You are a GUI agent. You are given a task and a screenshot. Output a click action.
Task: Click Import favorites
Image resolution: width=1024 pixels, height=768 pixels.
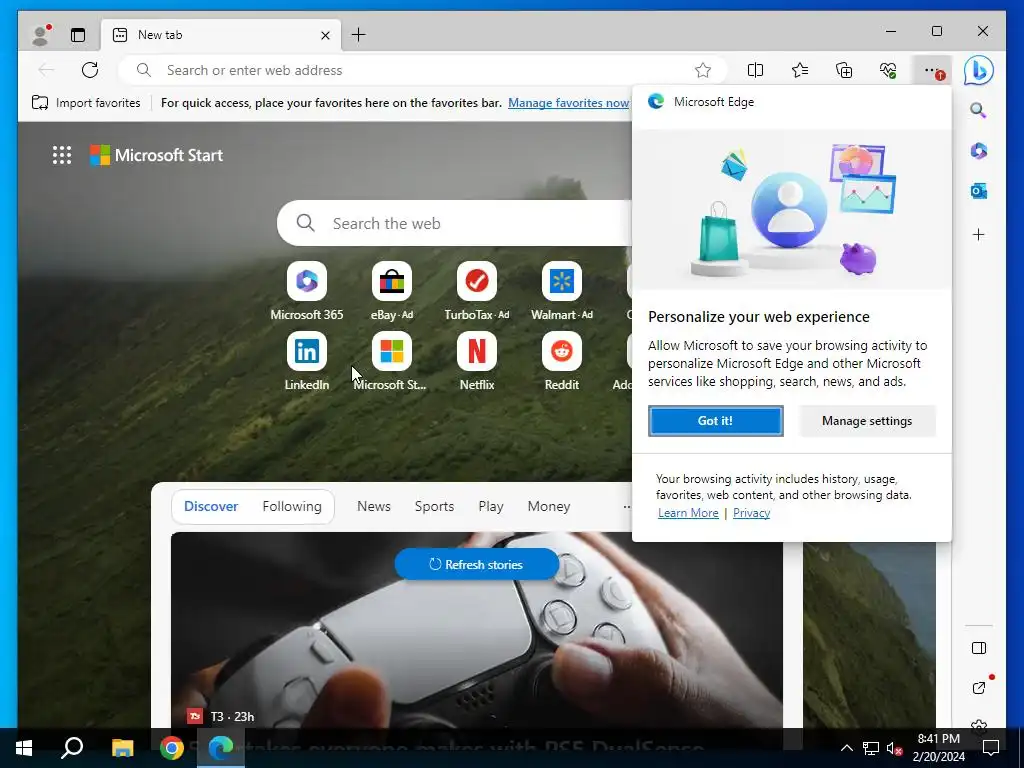coord(86,103)
